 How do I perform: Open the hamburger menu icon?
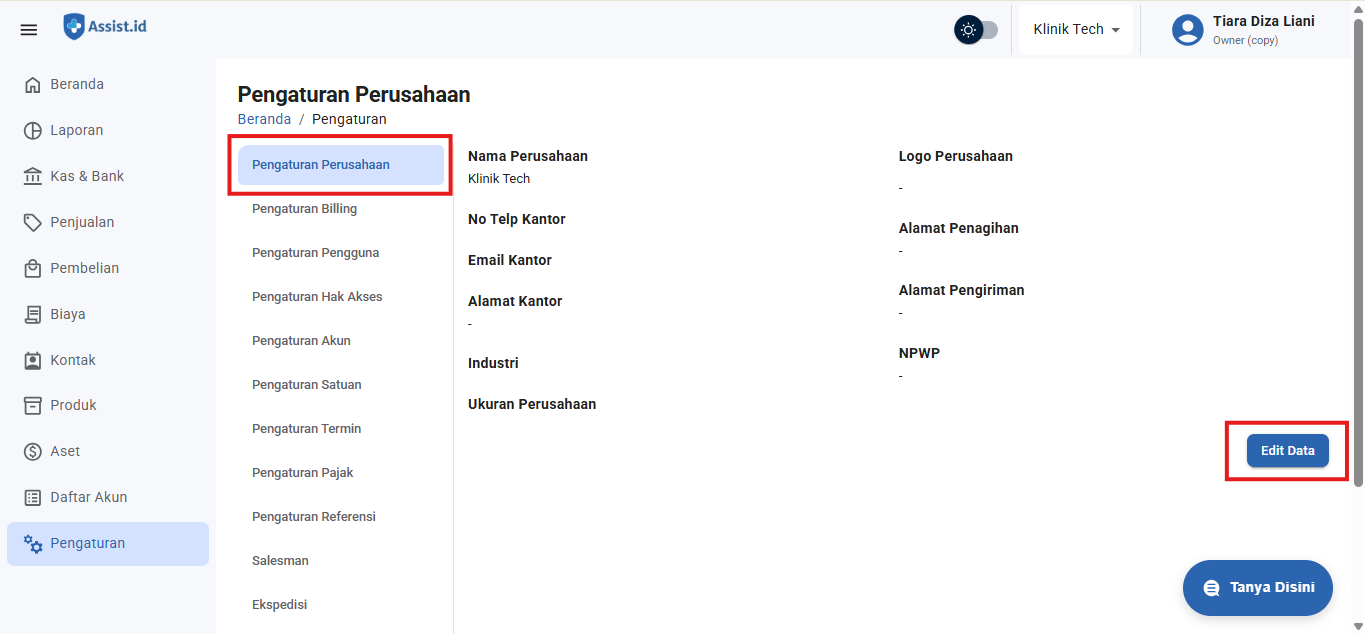[x=29, y=30]
